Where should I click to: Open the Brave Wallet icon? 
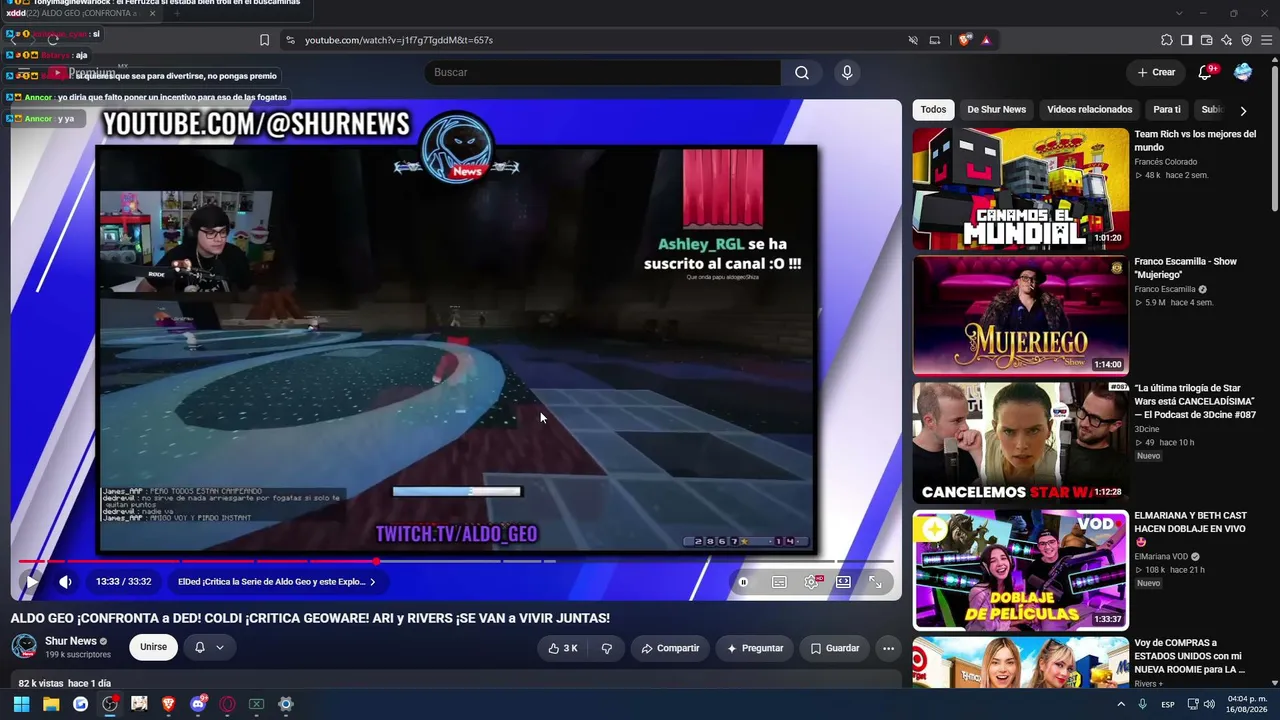1206,40
